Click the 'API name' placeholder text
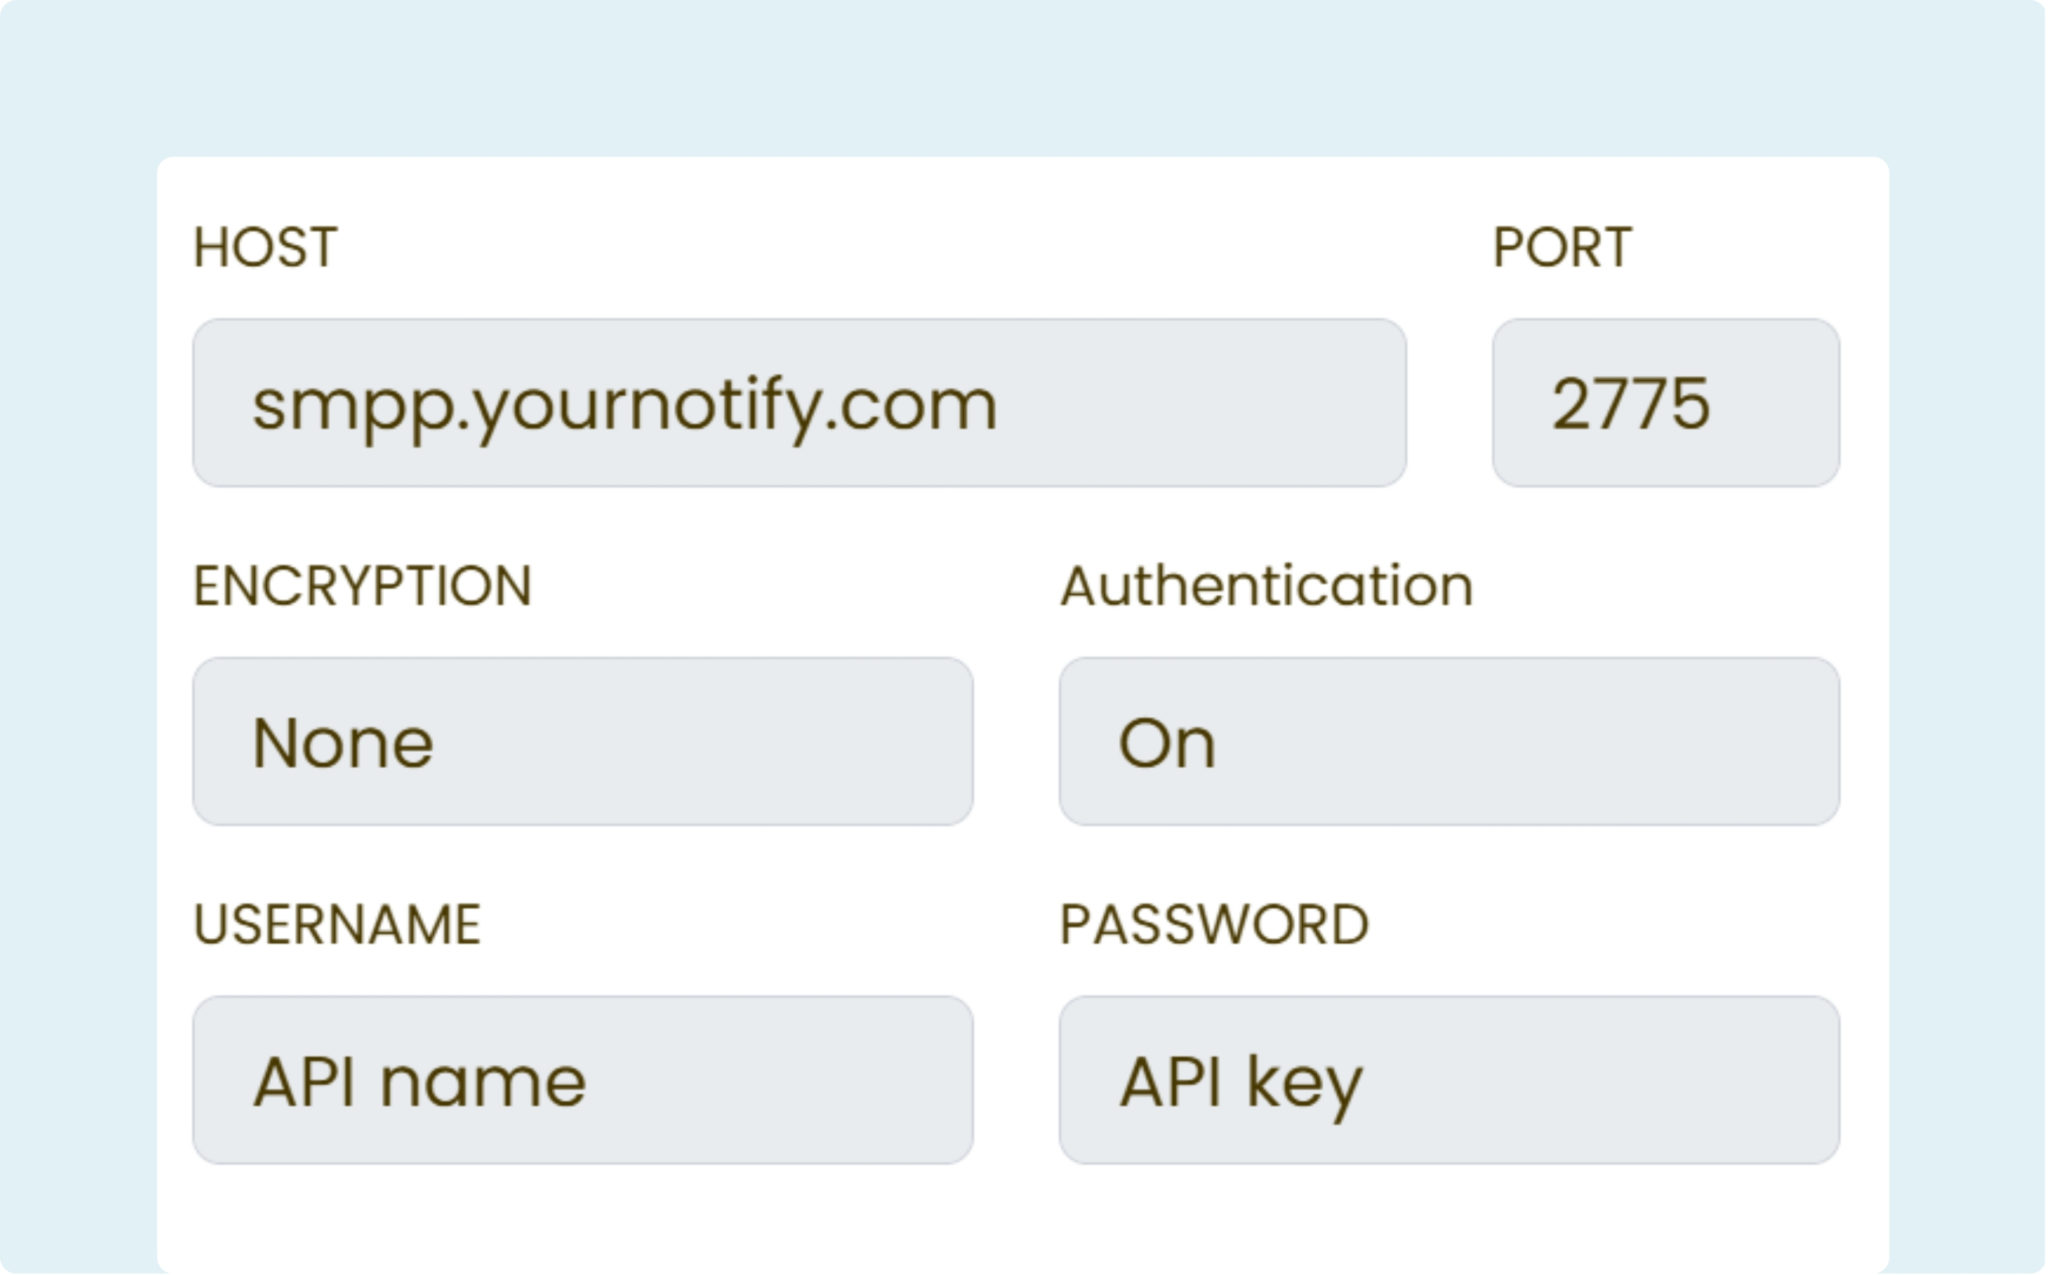2048x1275 pixels. 419,1082
